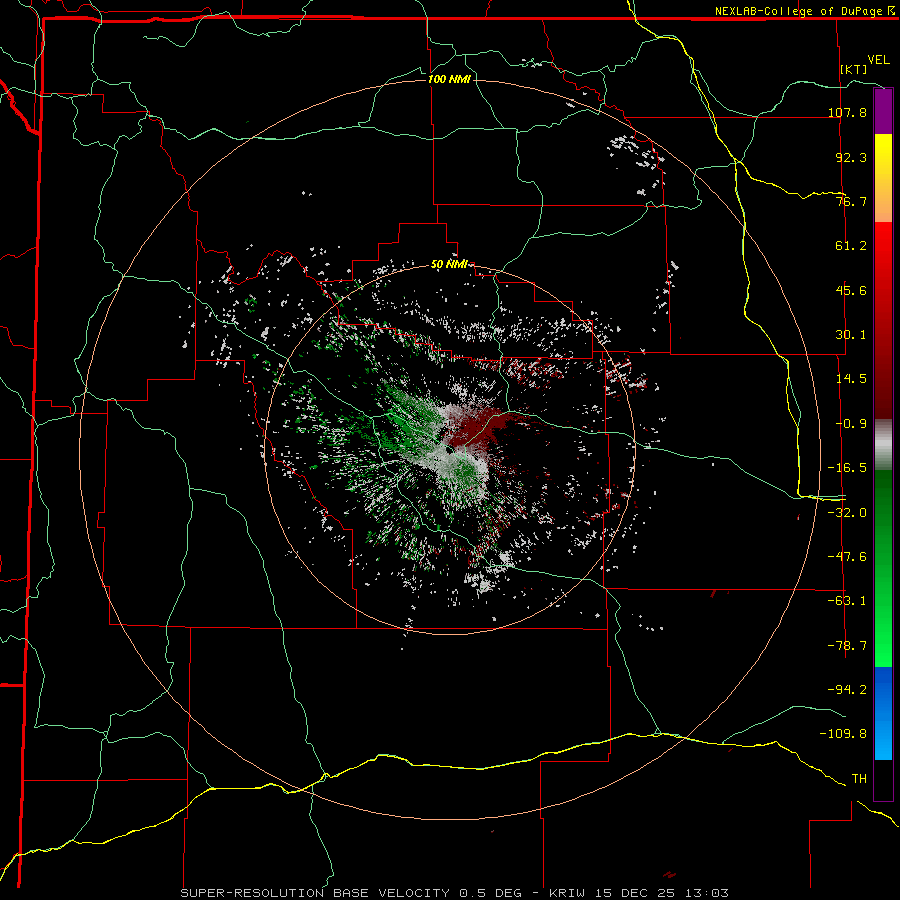Click the -47.6 velocity legend value
This screenshot has width=900, height=900.
point(848,557)
